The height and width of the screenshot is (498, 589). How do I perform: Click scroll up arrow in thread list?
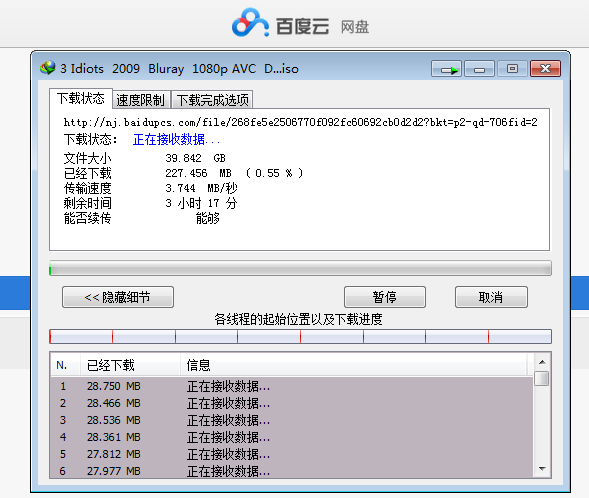[542, 362]
